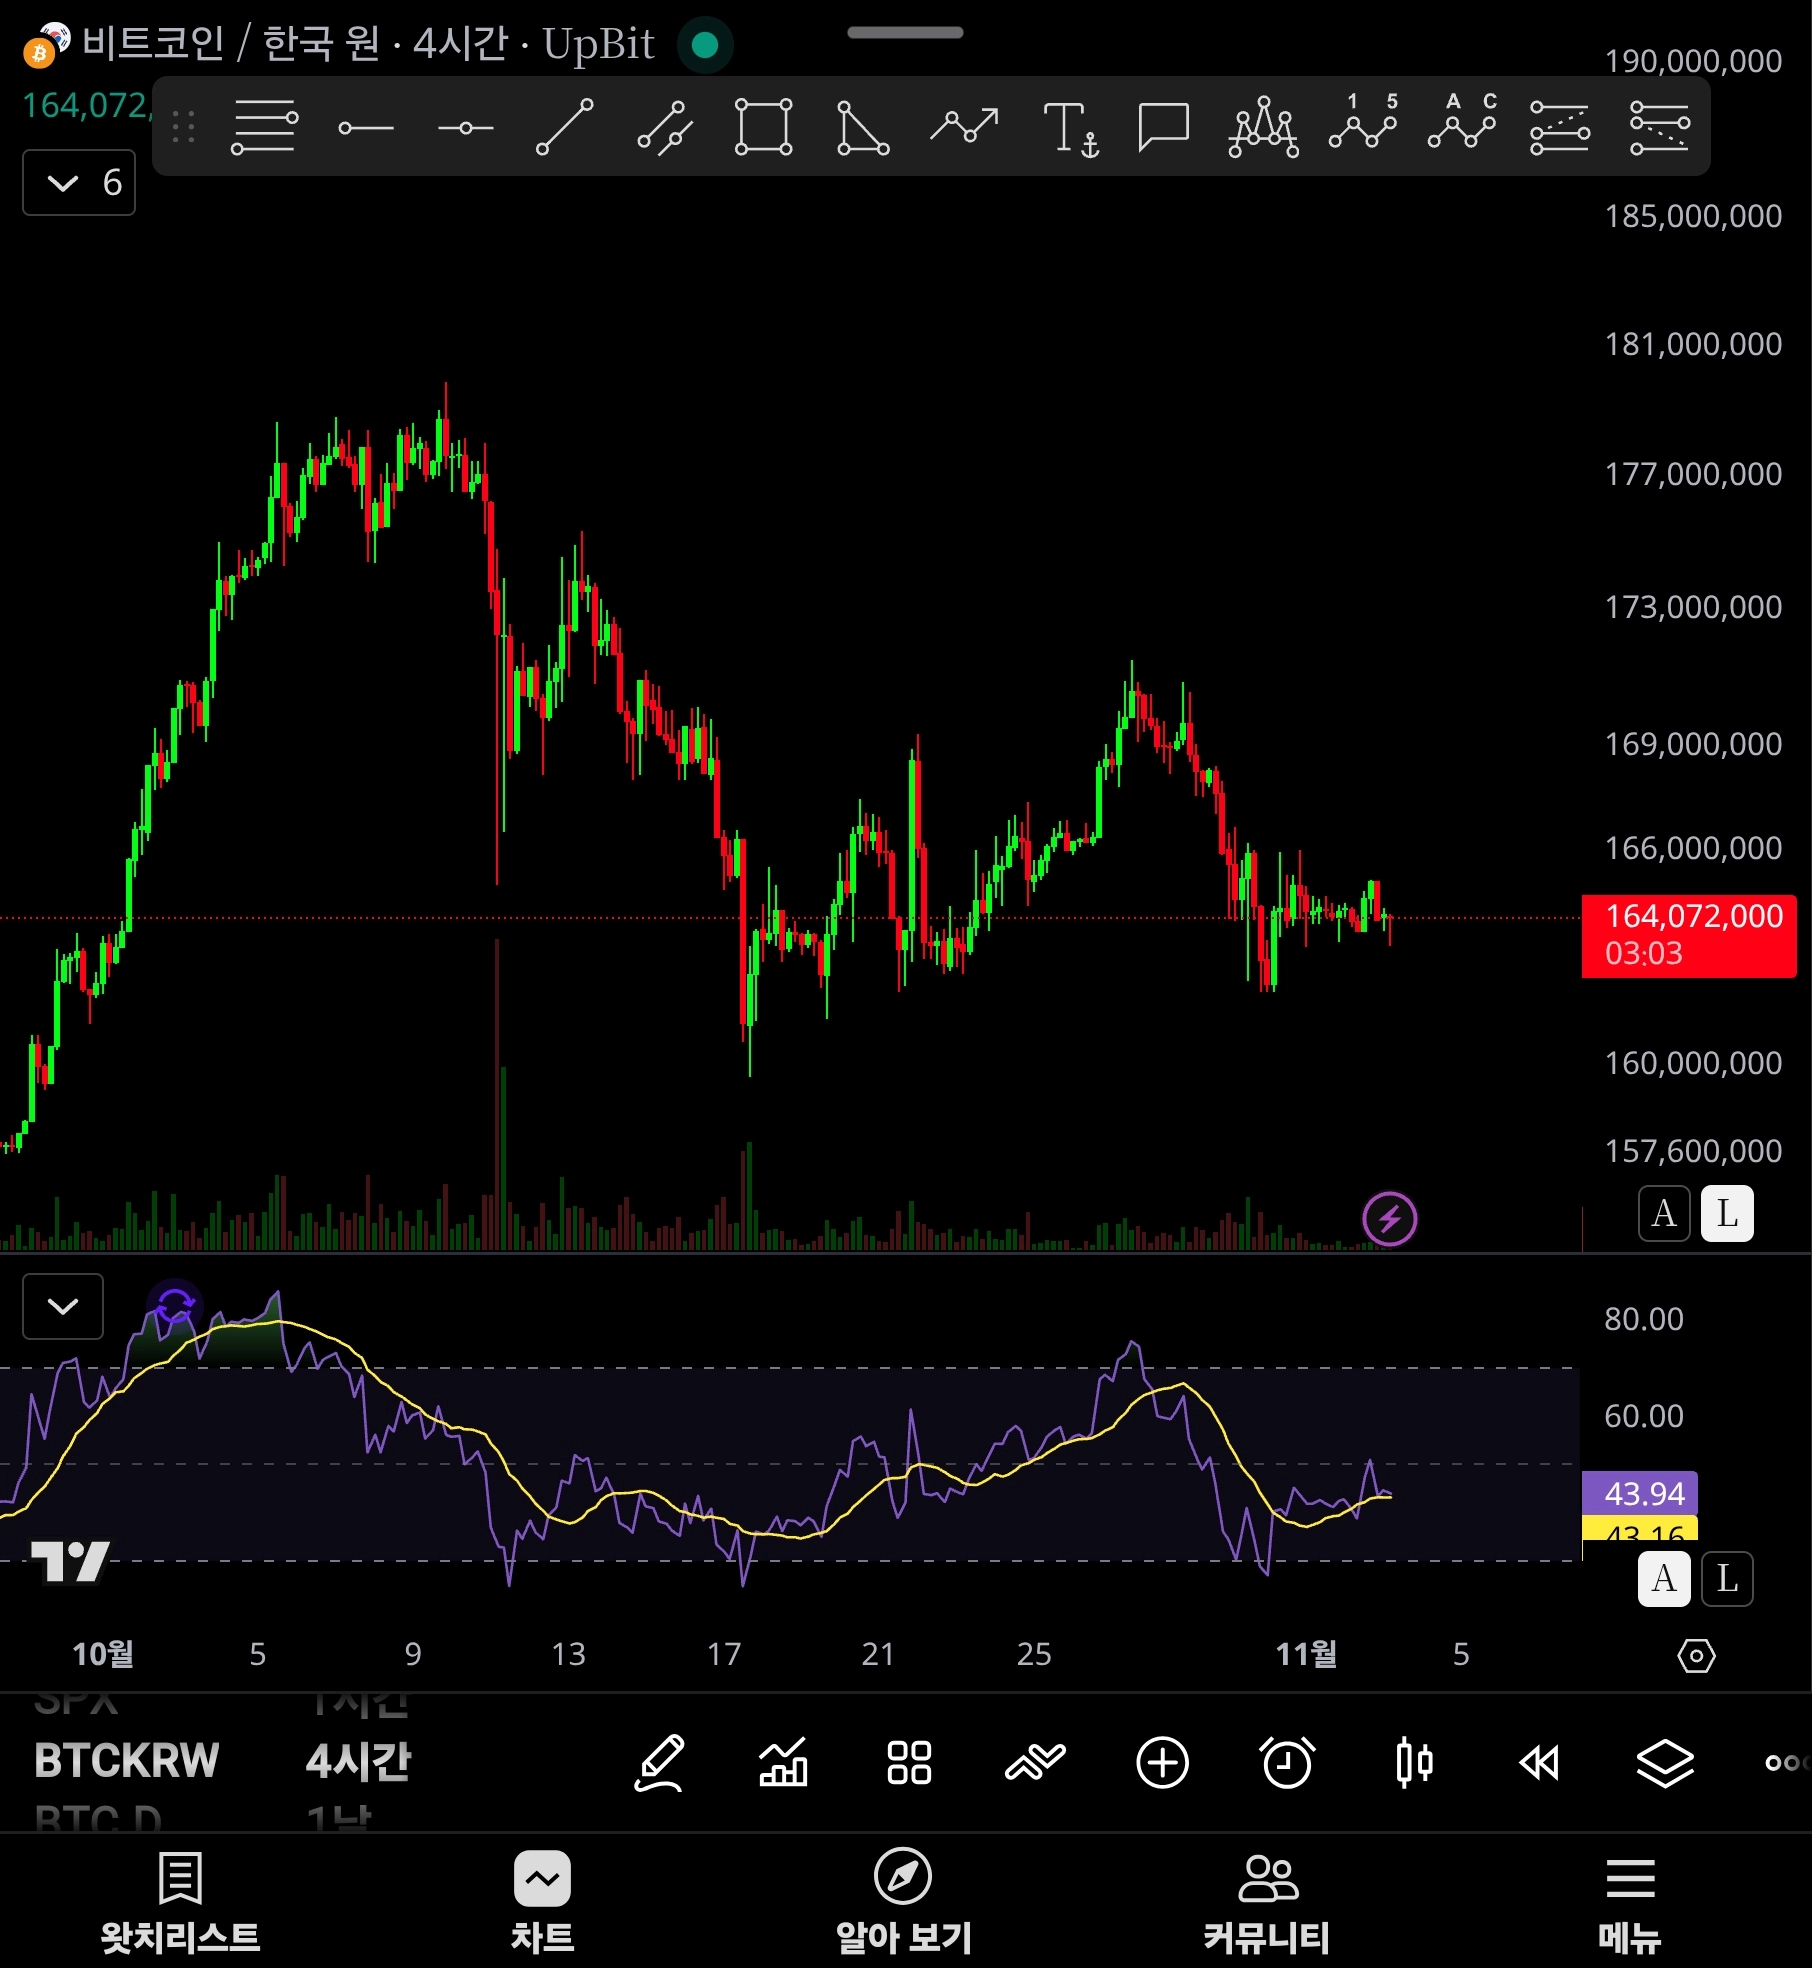Screen dimensions: 1812x1968
Task: Open the candle style selector
Action: click(x=1414, y=1763)
